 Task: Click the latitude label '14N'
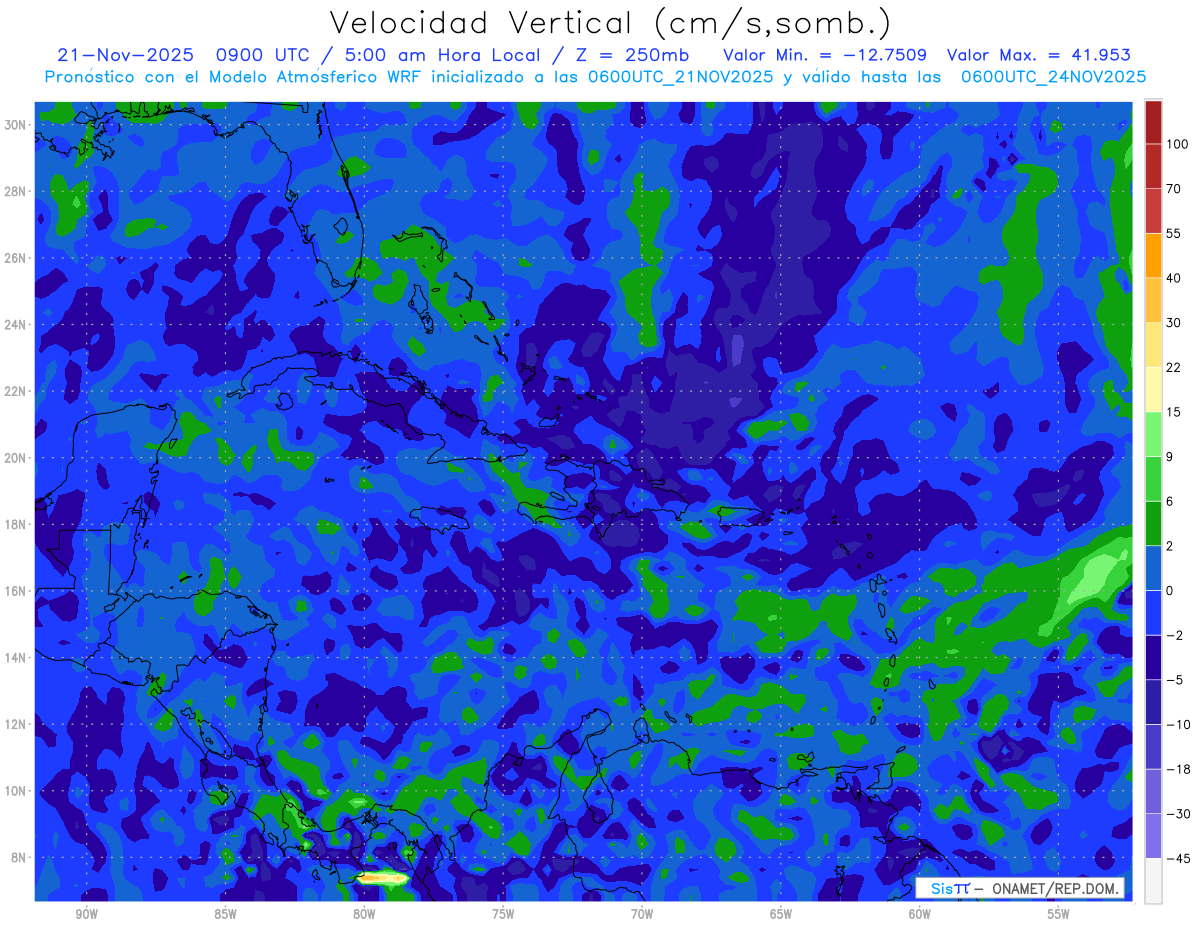pos(17,657)
